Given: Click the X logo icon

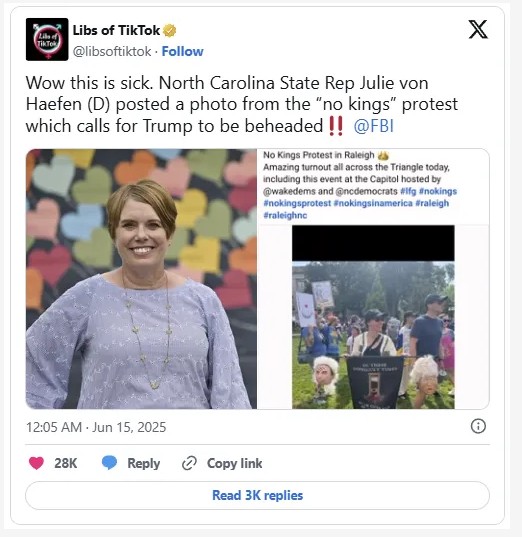Looking at the screenshot, I should point(478,29).
